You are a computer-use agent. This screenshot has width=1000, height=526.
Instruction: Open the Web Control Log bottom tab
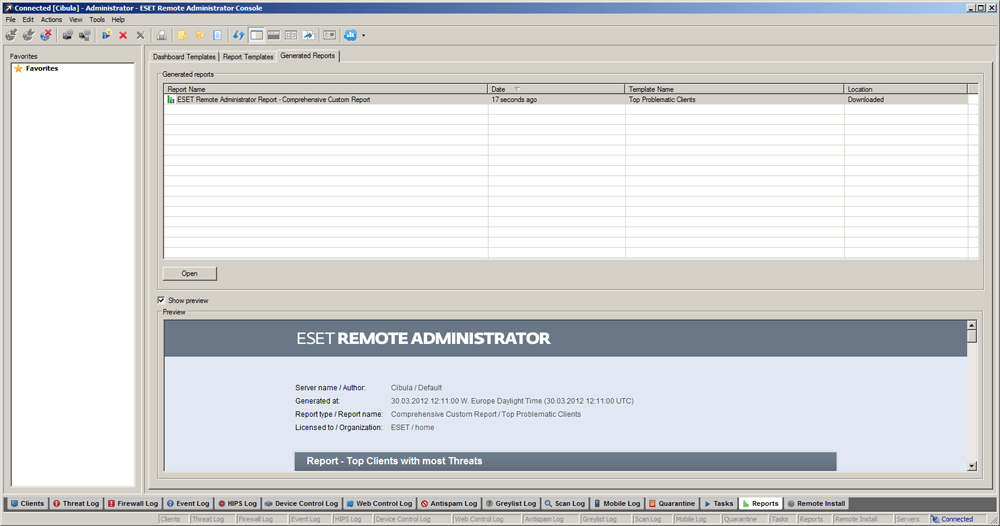379,504
